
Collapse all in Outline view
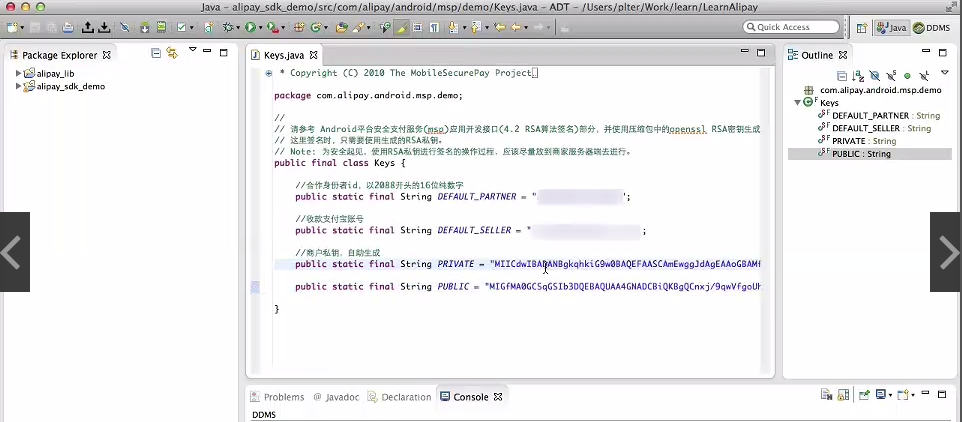842,76
